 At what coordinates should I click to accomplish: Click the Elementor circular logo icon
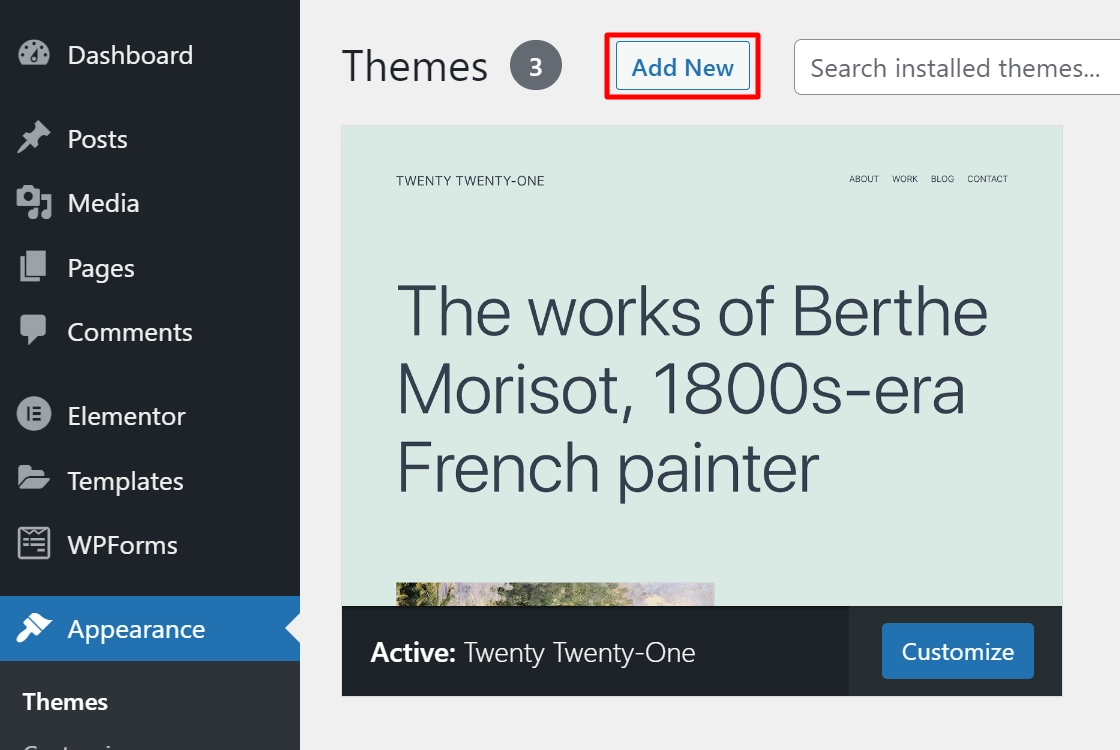[x=34, y=415]
